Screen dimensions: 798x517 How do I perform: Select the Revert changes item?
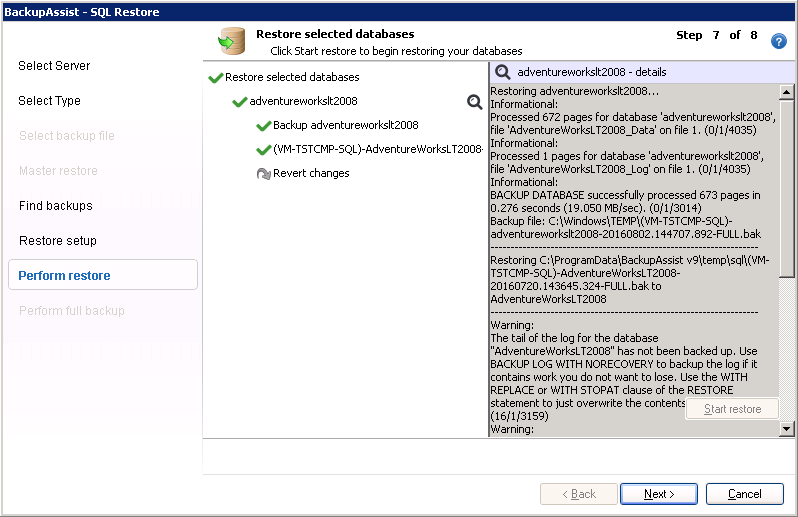pyautogui.click(x=311, y=173)
